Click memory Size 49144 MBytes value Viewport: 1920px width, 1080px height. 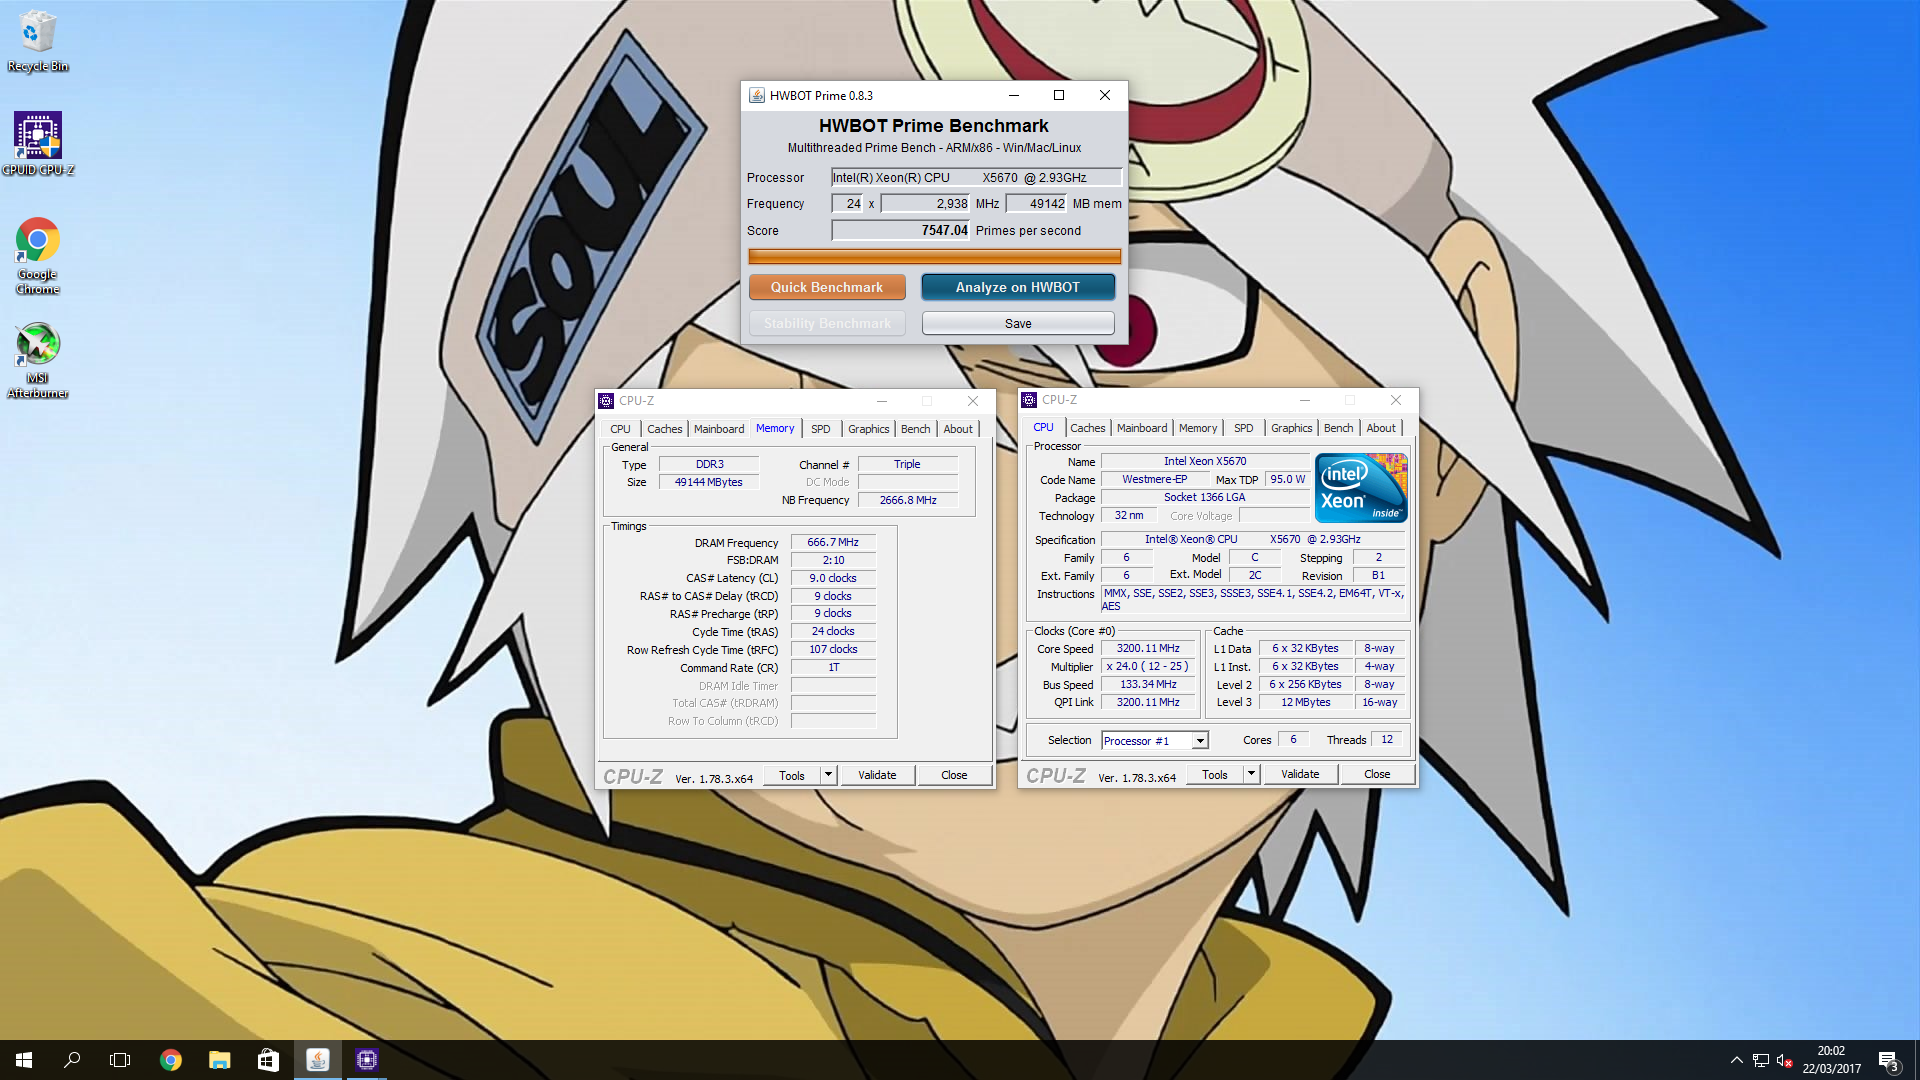[709, 482]
